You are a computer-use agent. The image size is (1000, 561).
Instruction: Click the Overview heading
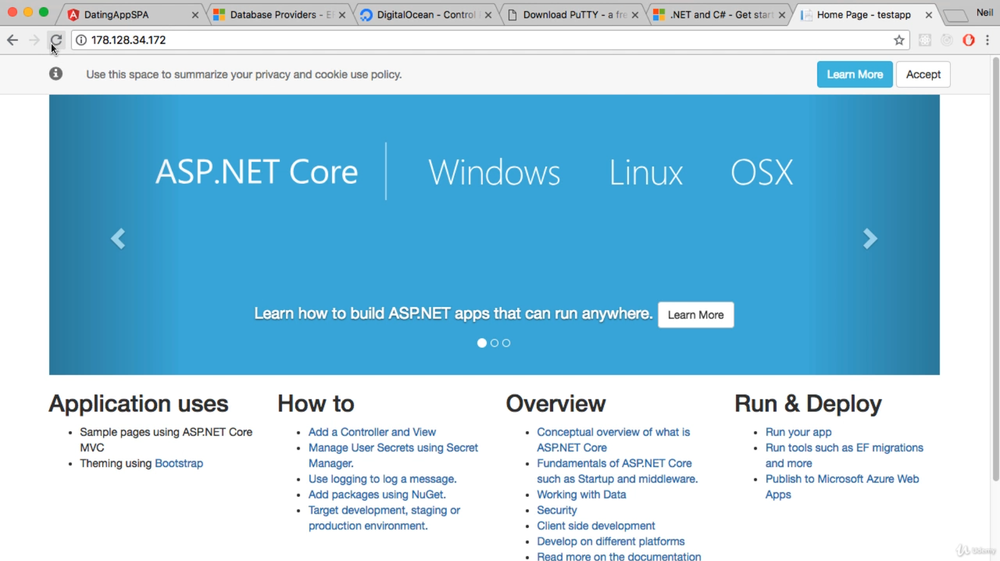tap(555, 404)
